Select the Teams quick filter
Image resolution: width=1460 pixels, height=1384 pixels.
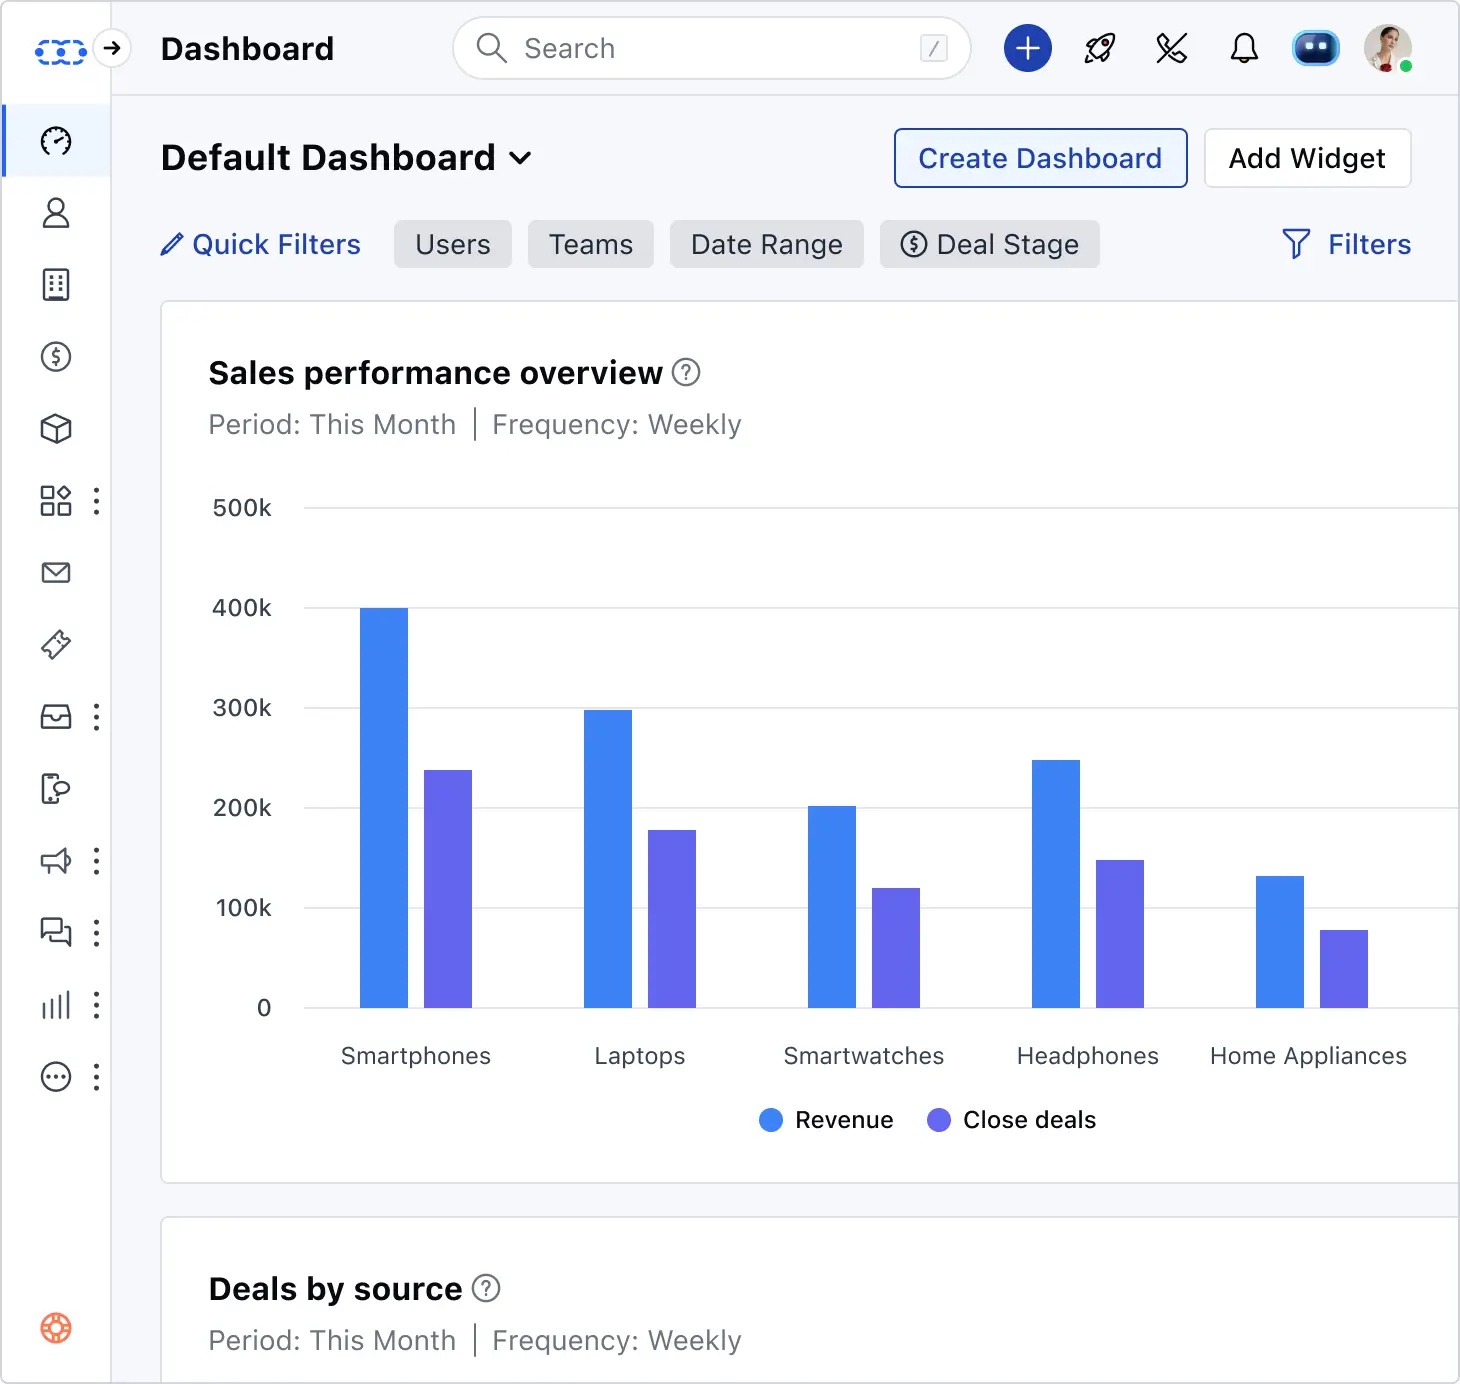tap(591, 244)
